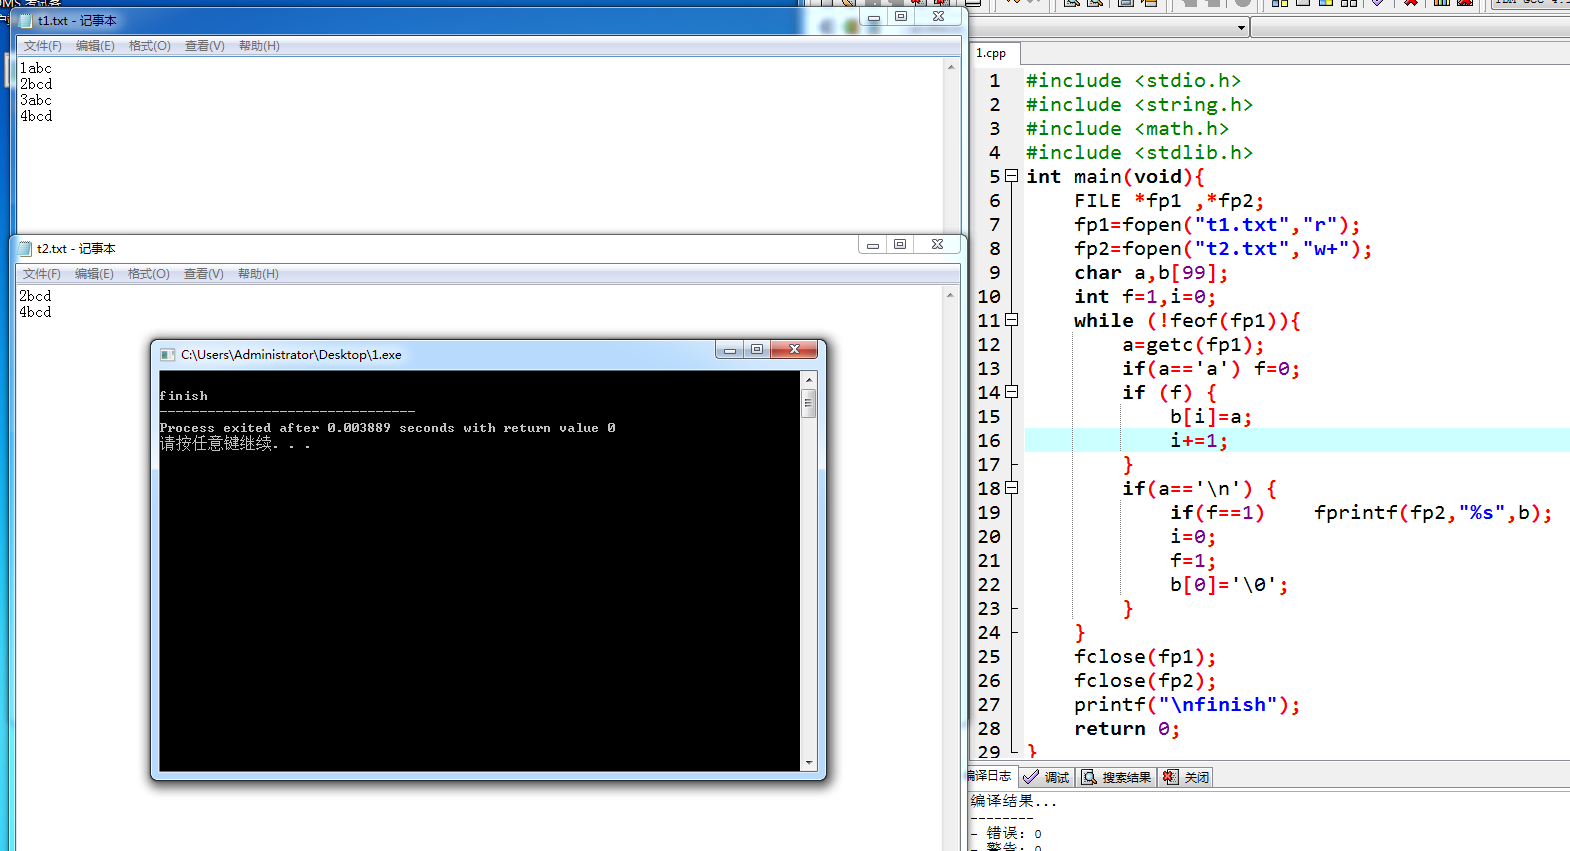
Task: Click the 关闭 tab in bottom panel
Action: click(x=1186, y=777)
